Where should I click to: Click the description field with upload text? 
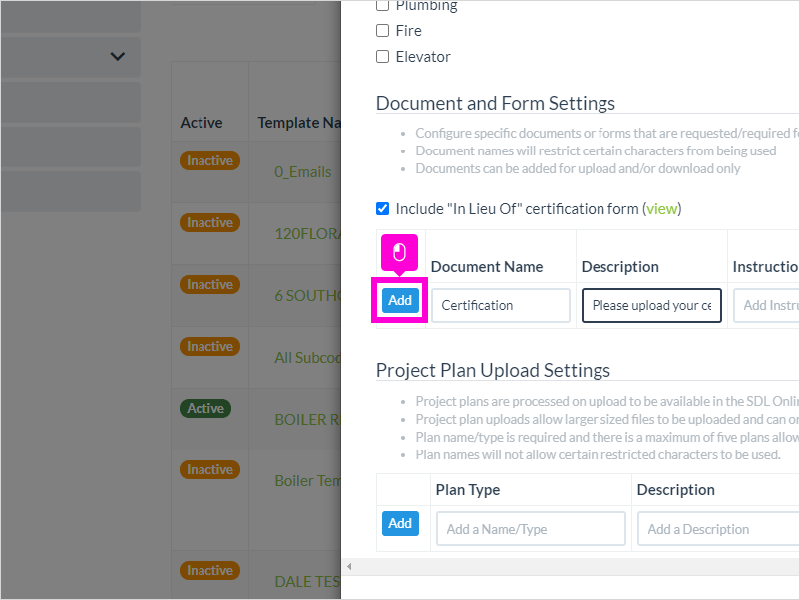pos(652,305)
